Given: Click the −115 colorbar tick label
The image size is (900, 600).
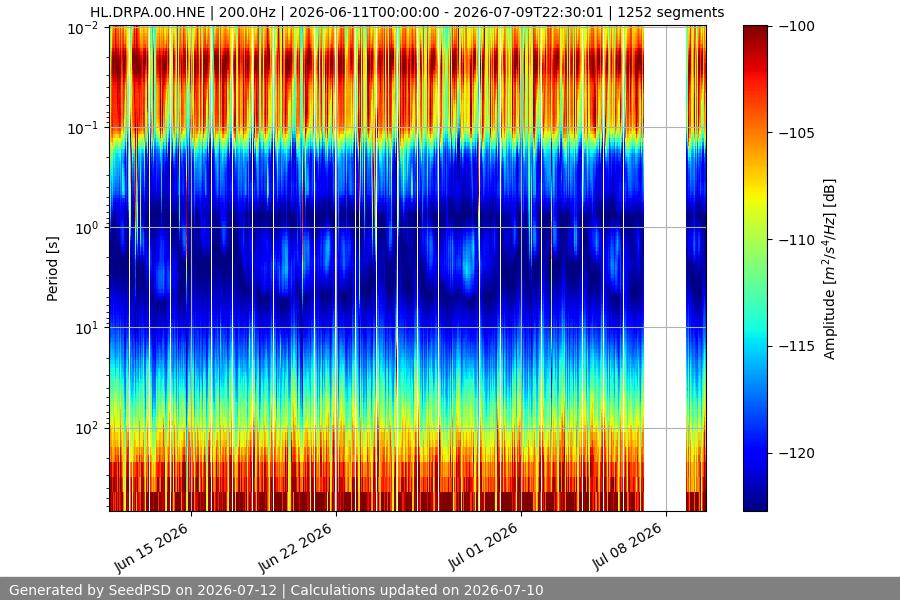Looking at the screenshot, I should click(x=797, y=346).
